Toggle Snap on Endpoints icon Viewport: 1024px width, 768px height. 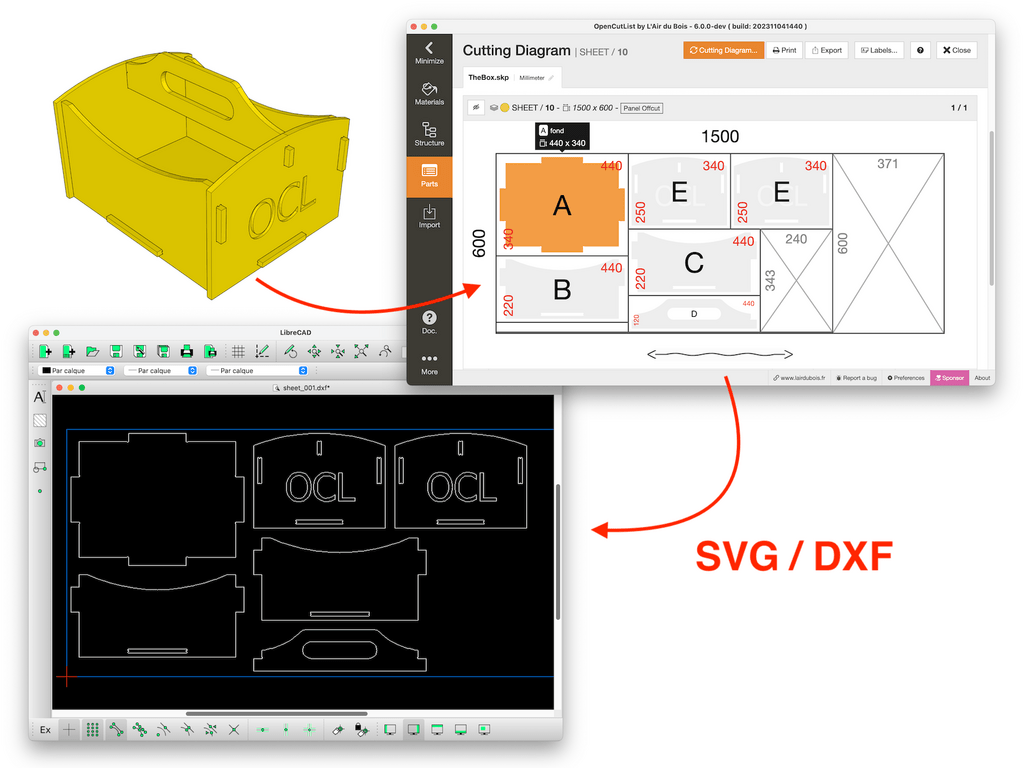click(116, 729)
